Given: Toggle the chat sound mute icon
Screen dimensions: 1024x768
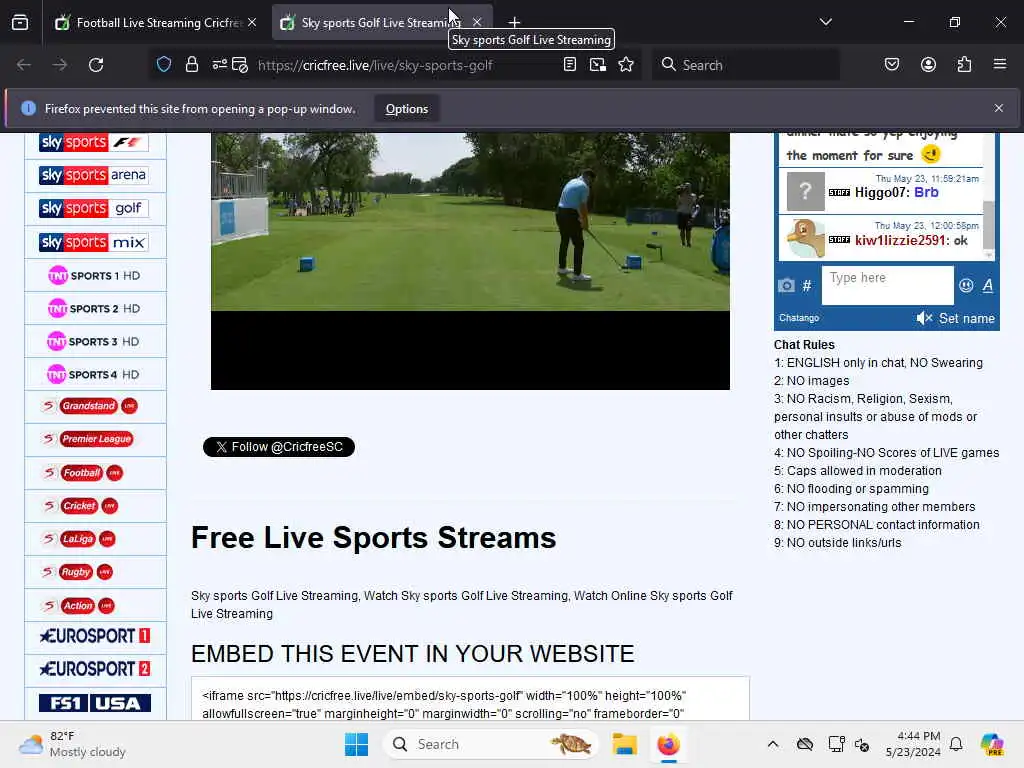Looking at the screenshot, I should click(924, 318).
